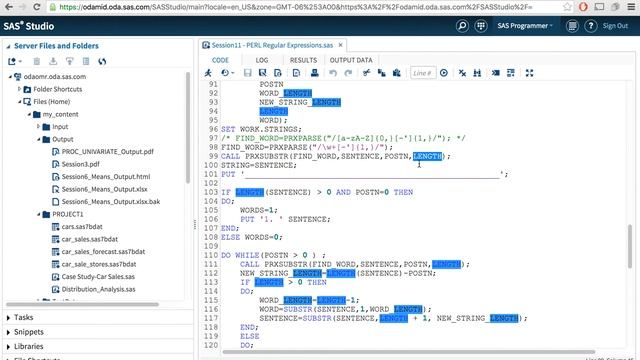The width and height of the screenshot is (640, 360).
Task: Open the search icon in SAS Studio header
Action: (462, 26)
